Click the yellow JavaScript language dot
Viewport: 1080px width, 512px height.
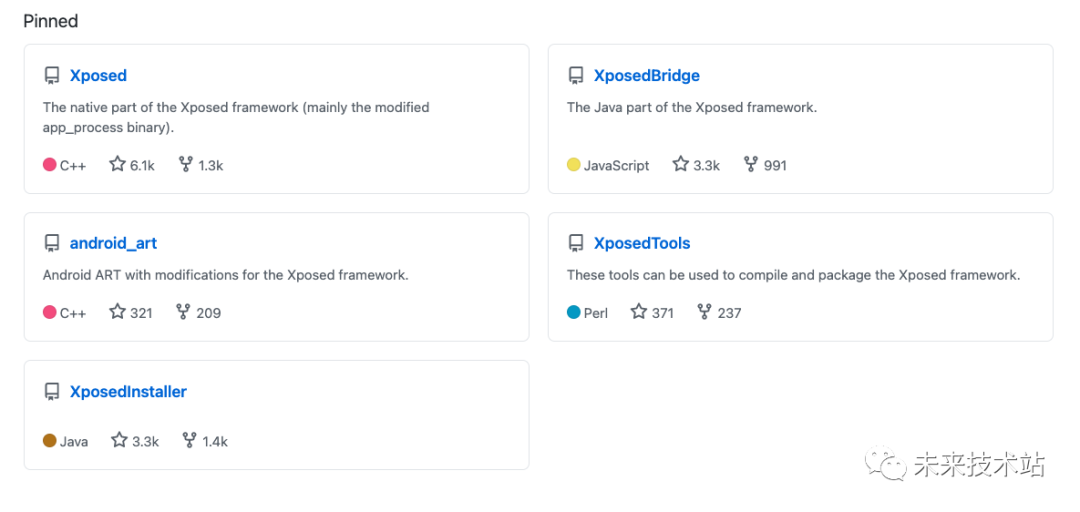[574, 165]
